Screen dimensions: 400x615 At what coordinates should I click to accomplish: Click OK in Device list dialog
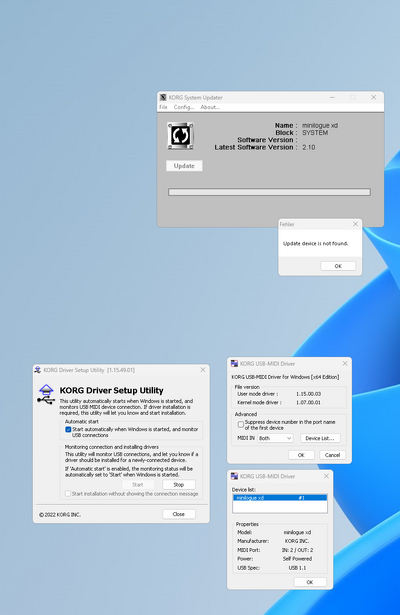[x=310, y=582]
